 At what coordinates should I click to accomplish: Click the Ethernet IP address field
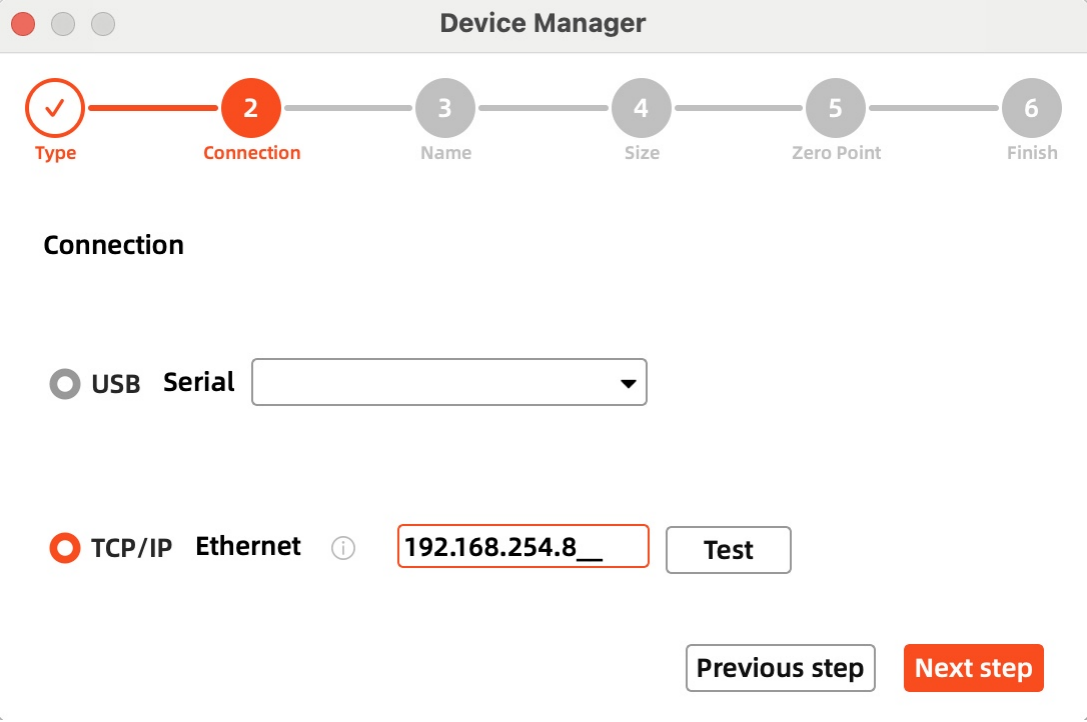pyautogui.click(x=522, y=547)
